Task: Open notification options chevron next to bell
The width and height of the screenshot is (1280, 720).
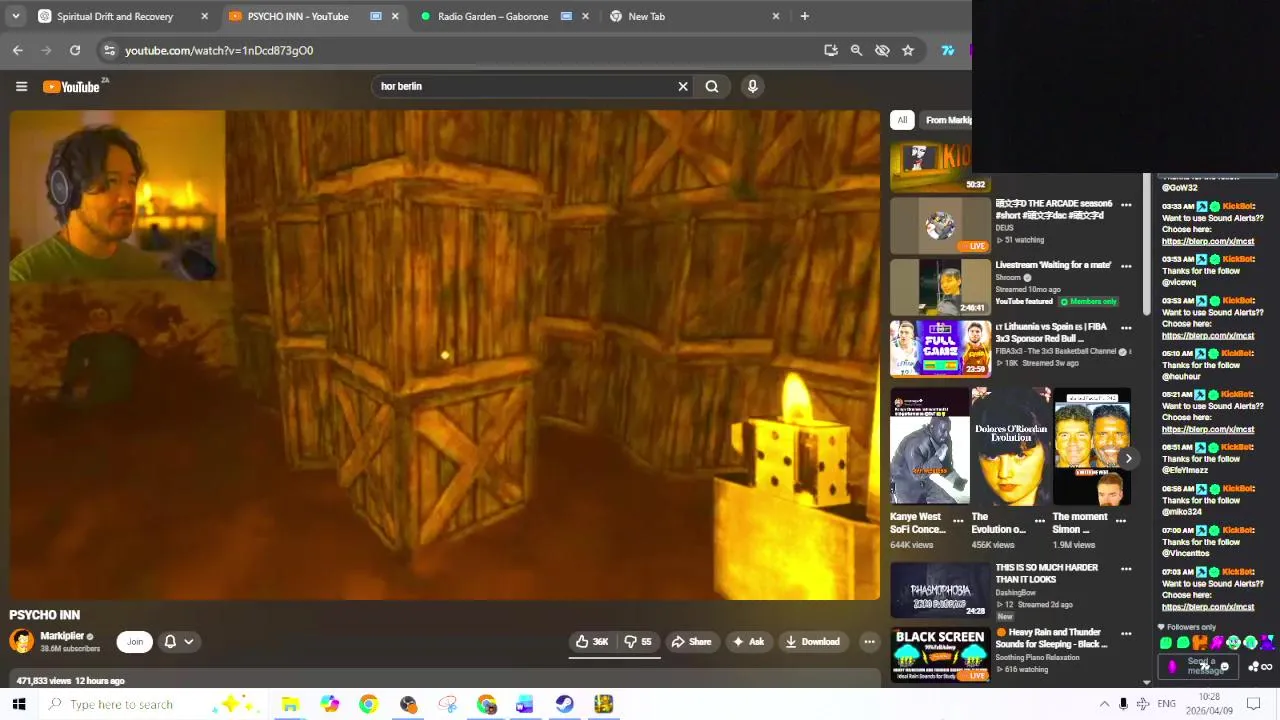Action: coord(188,642)
